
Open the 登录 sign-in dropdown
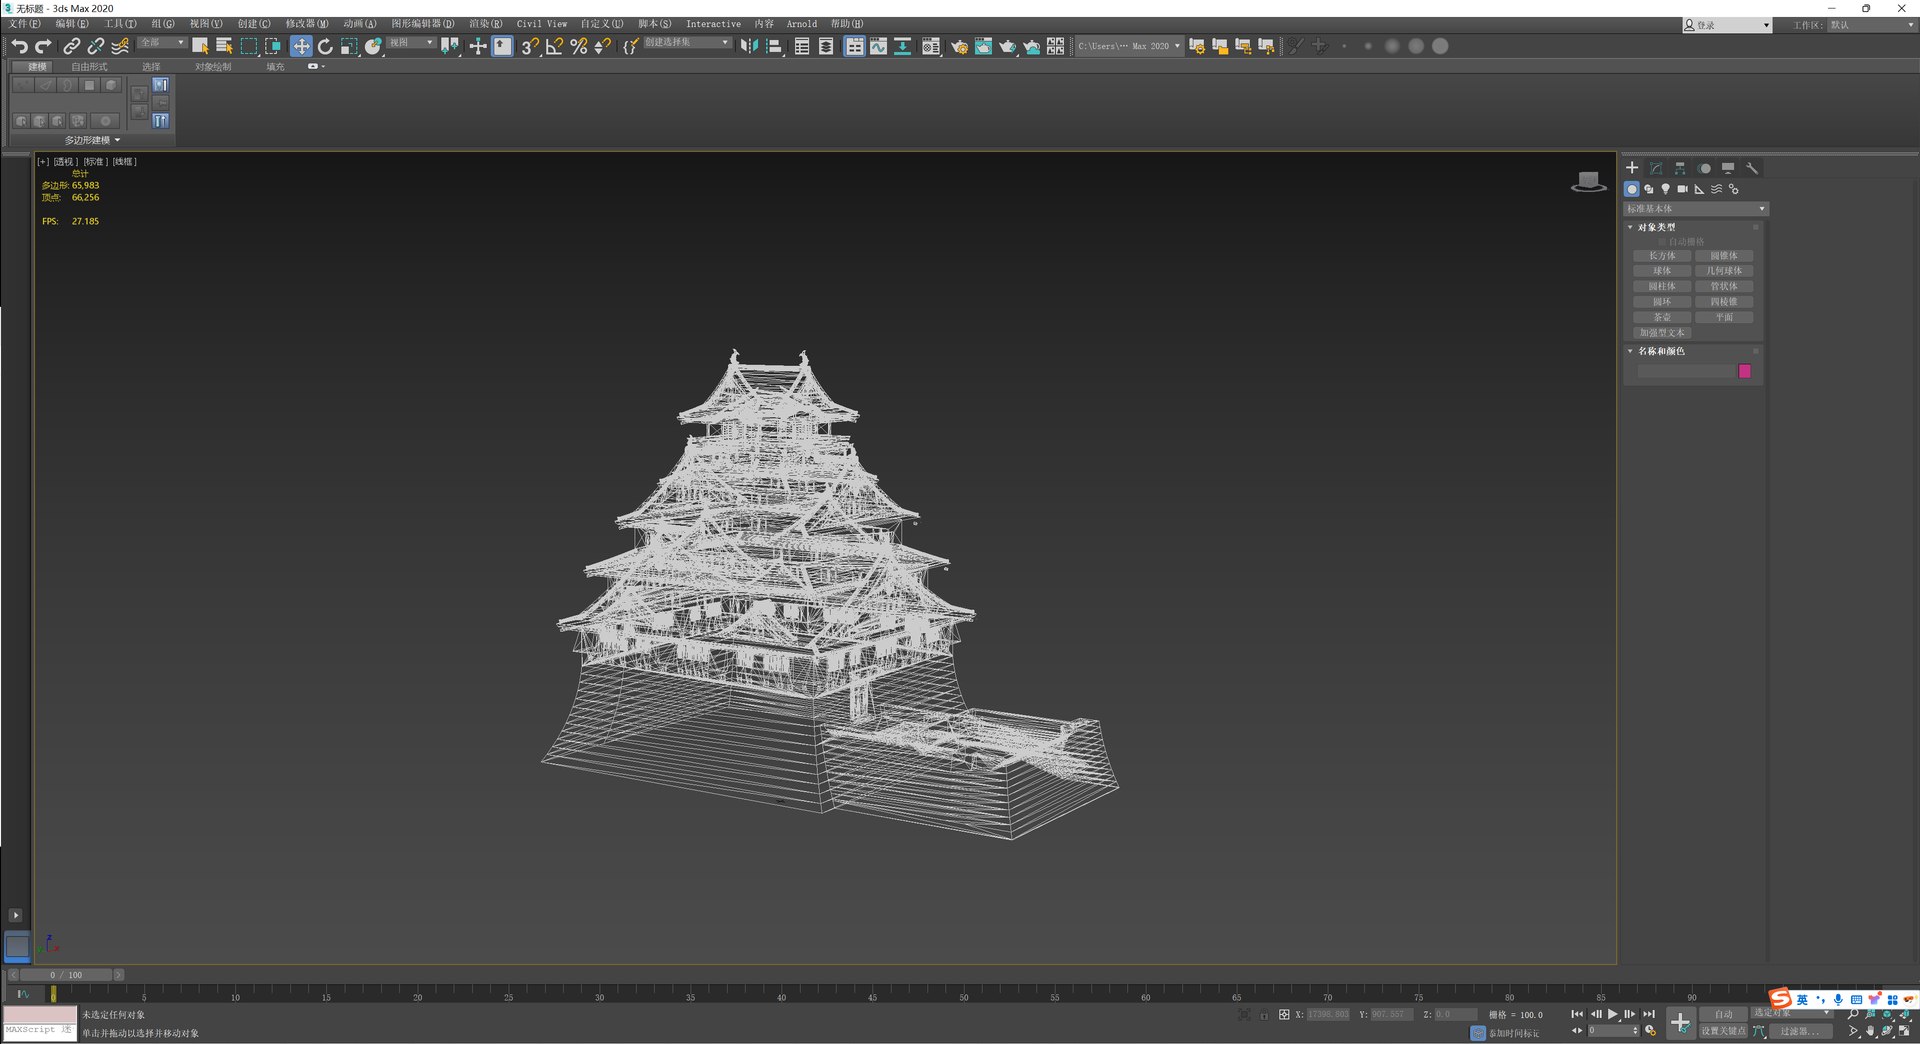pos(1727,25)
